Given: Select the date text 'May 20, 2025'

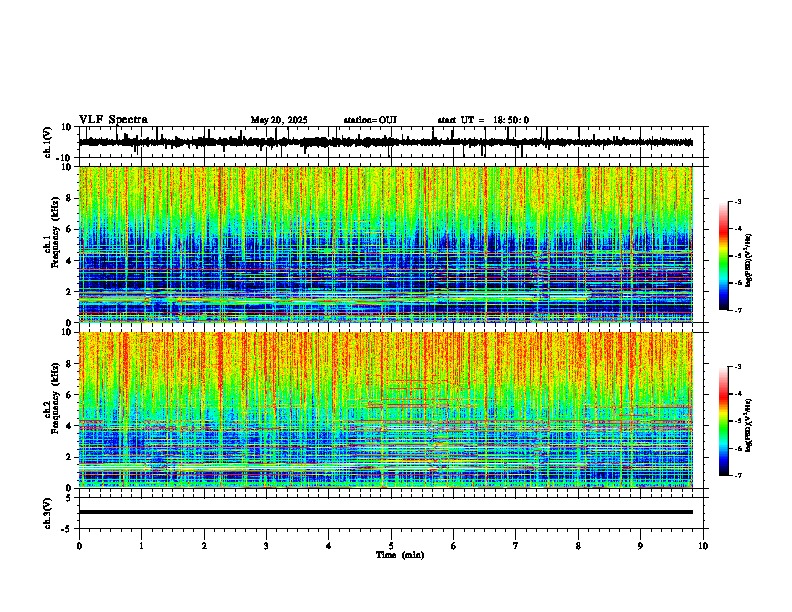Looking at the screenshot, I should (x=279, y=120).
